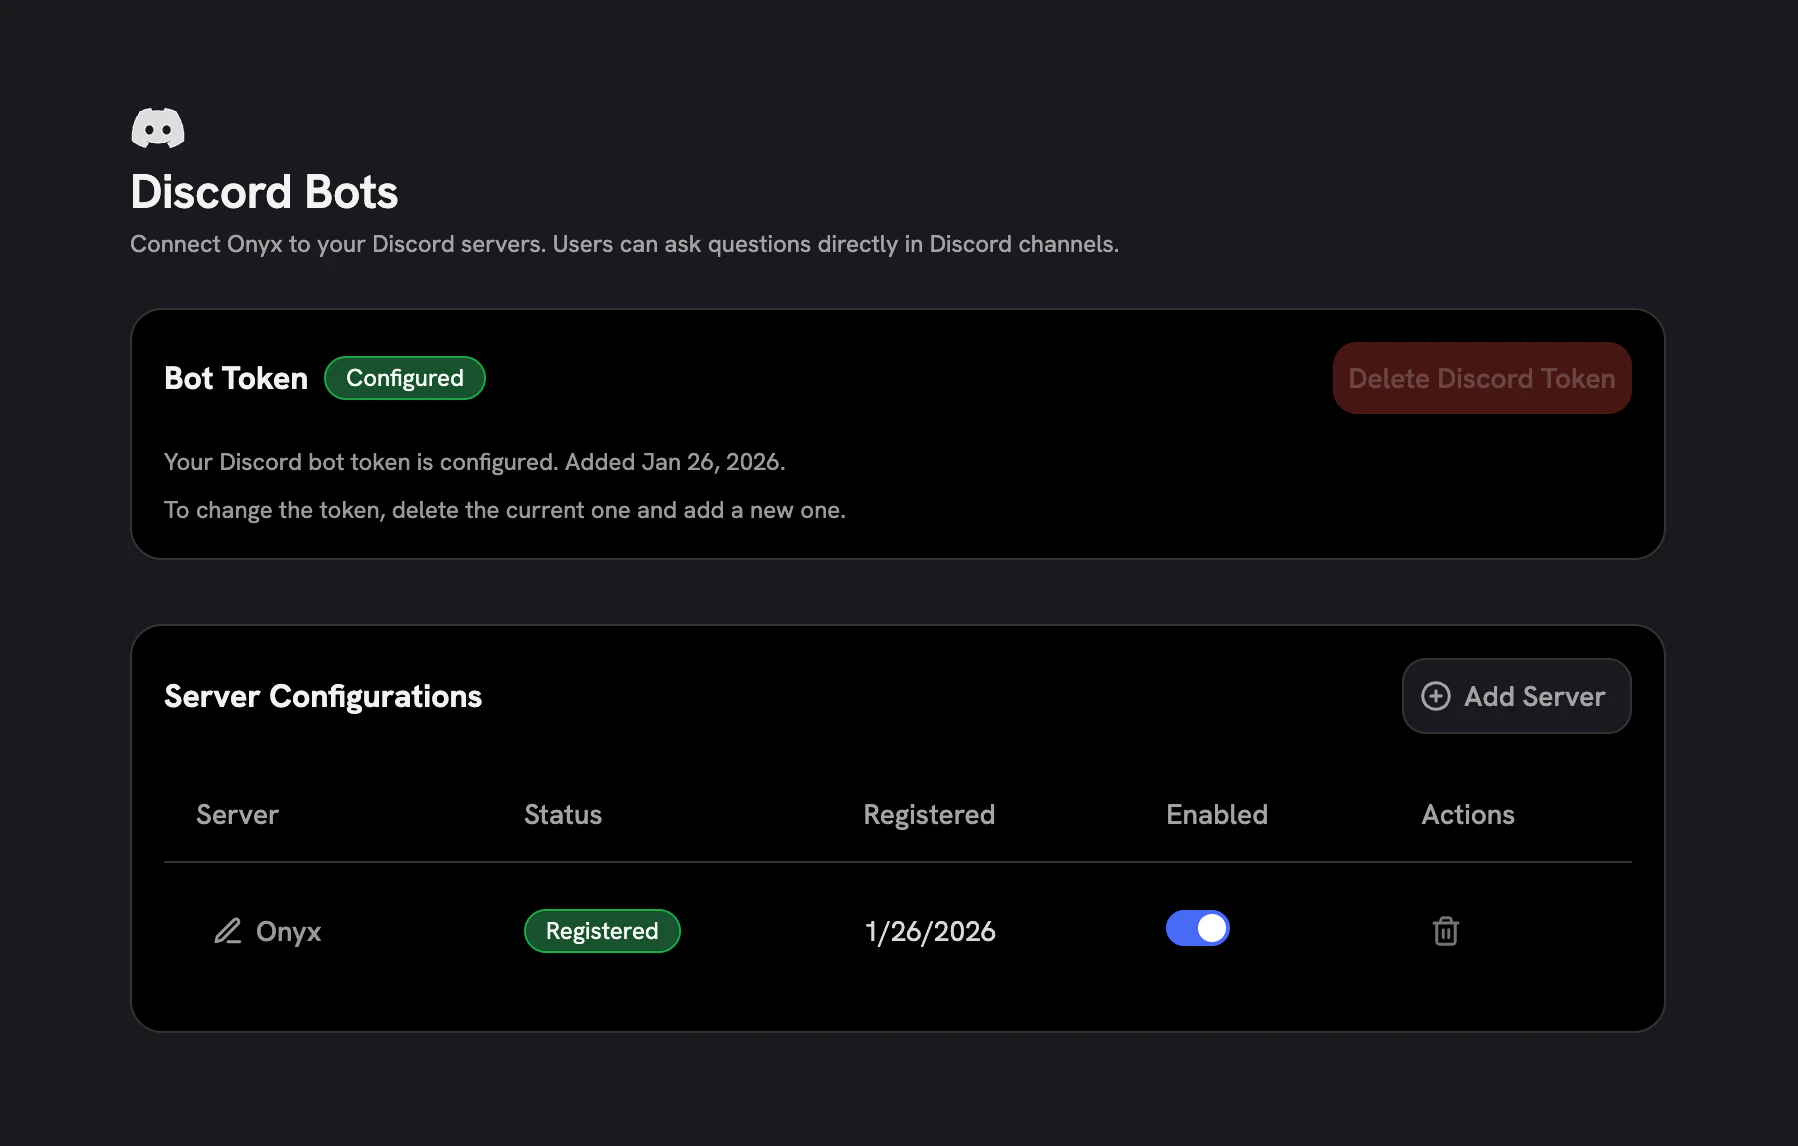Select the pencil edit icon beside Onyx
The height and width of the screenshot is (1146, 1798).
point(228,931)
